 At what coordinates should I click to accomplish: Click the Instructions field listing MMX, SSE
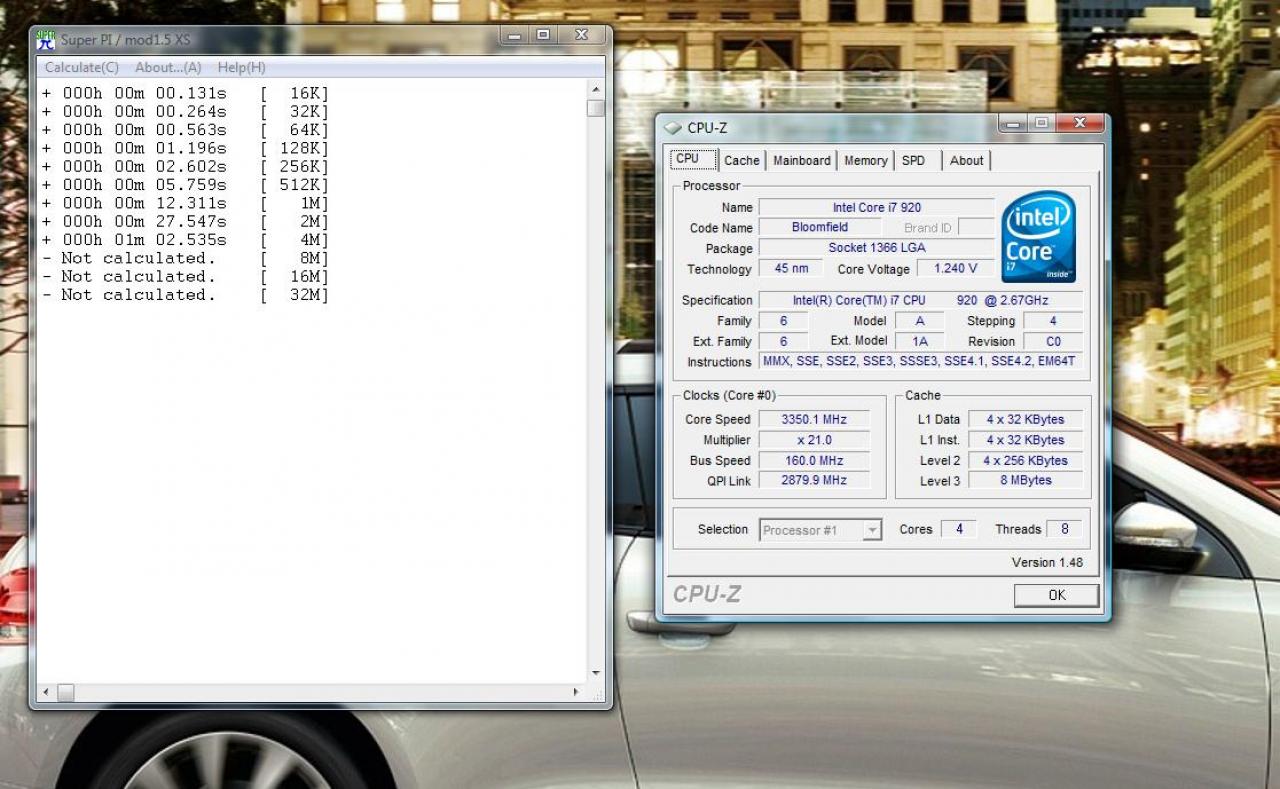coord(920,361)
